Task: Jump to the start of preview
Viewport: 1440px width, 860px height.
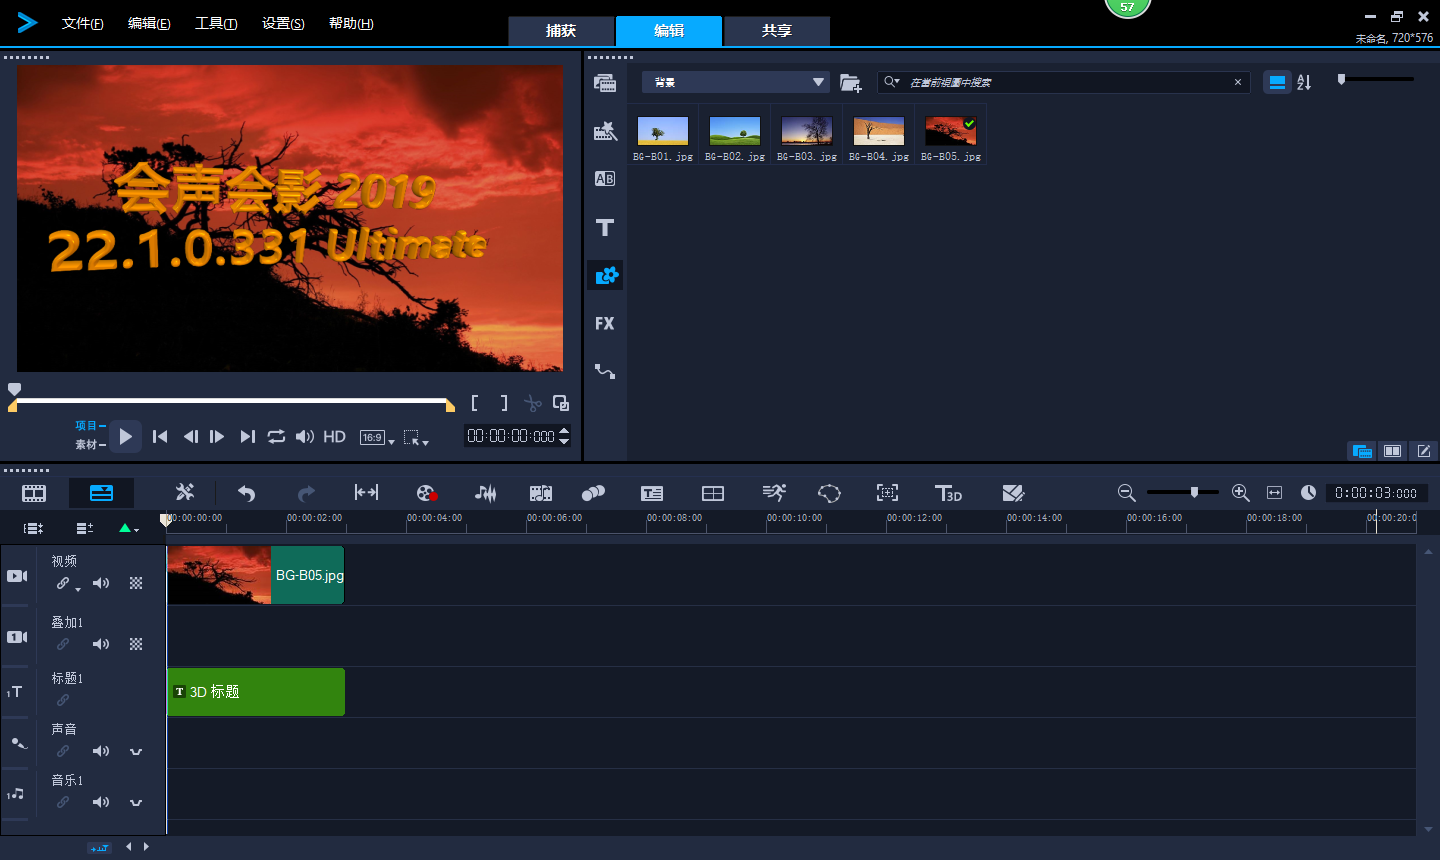Action: (160, 436)
